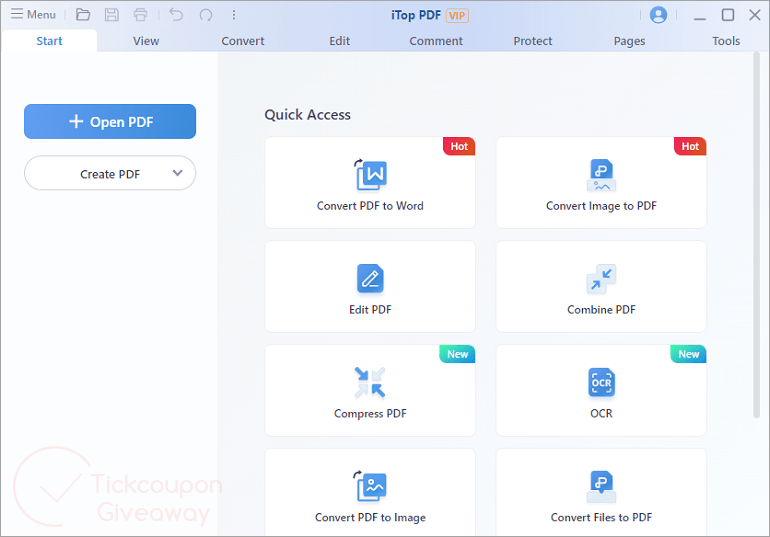The height and width of the screenshot is (537, 770).
Task: Click the print icon in toolbar
Action: point(140,15)
